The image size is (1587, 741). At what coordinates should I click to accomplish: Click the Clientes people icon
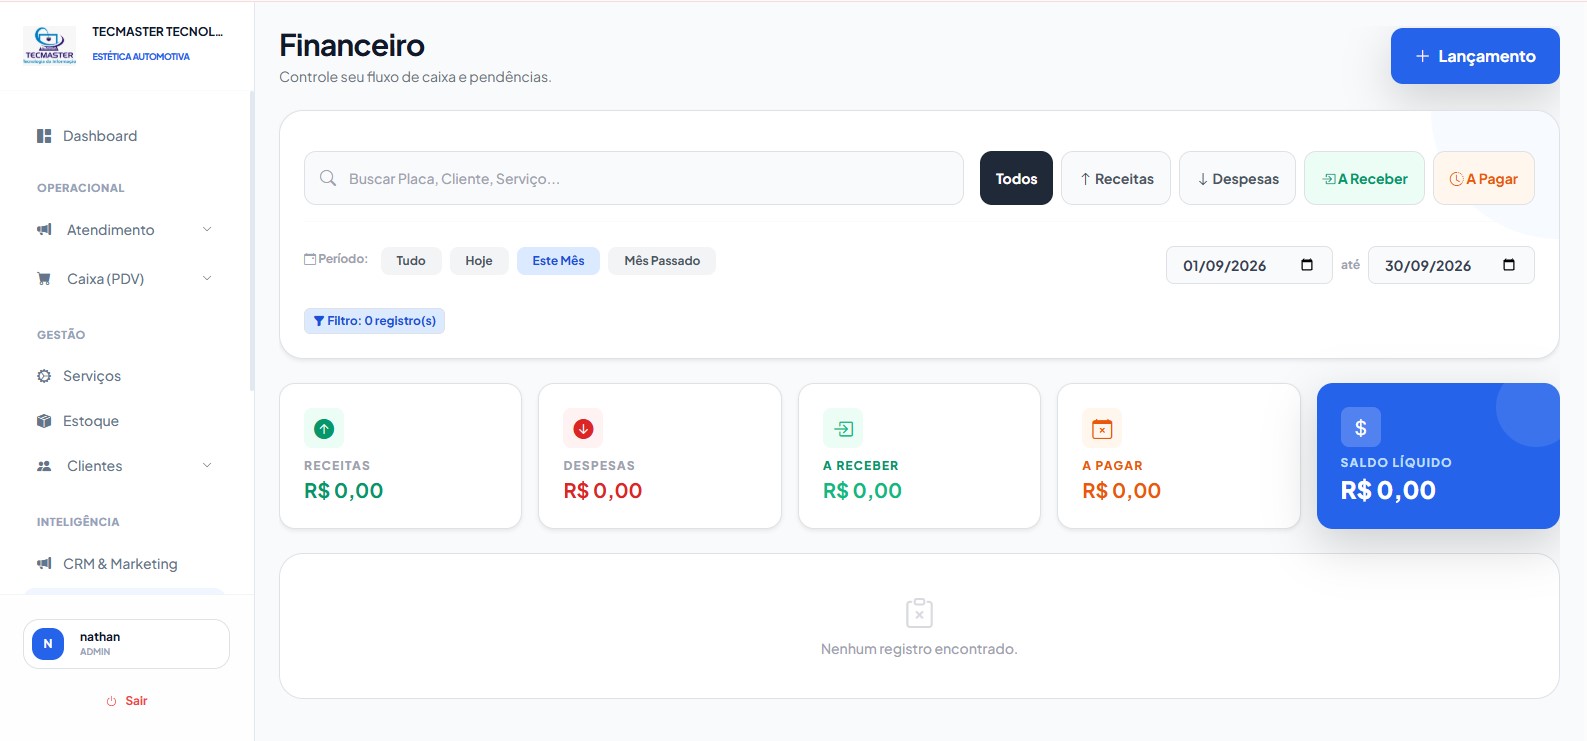click(44, 466)
